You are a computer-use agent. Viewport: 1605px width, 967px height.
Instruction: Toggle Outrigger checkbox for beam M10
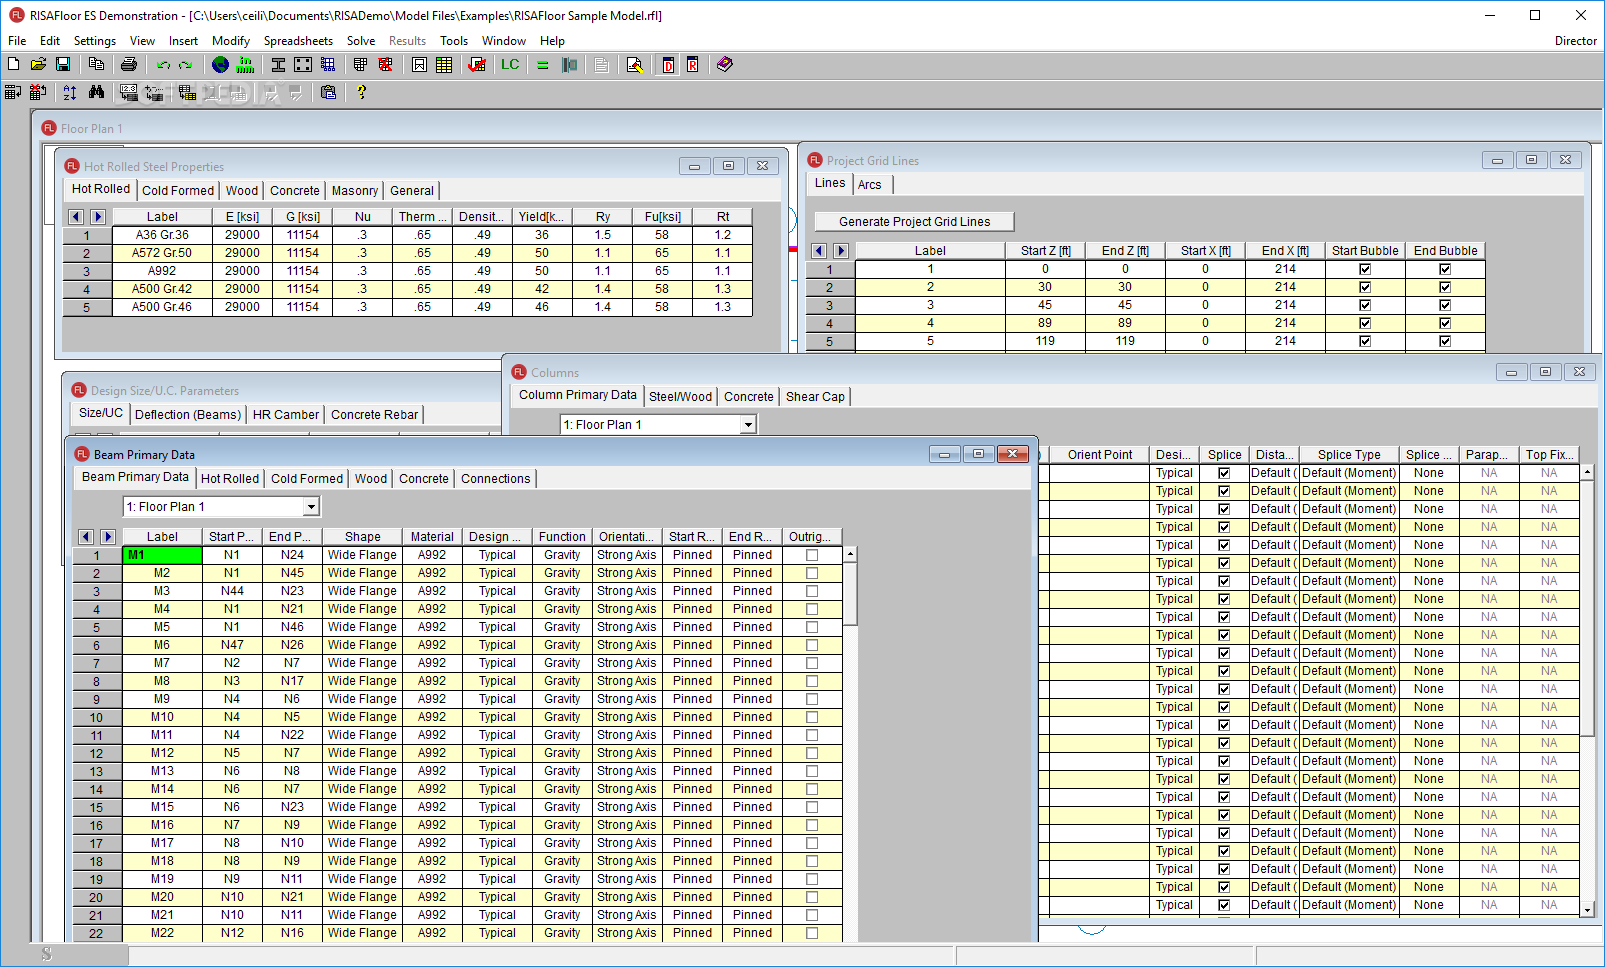click(x=812, y=717)
